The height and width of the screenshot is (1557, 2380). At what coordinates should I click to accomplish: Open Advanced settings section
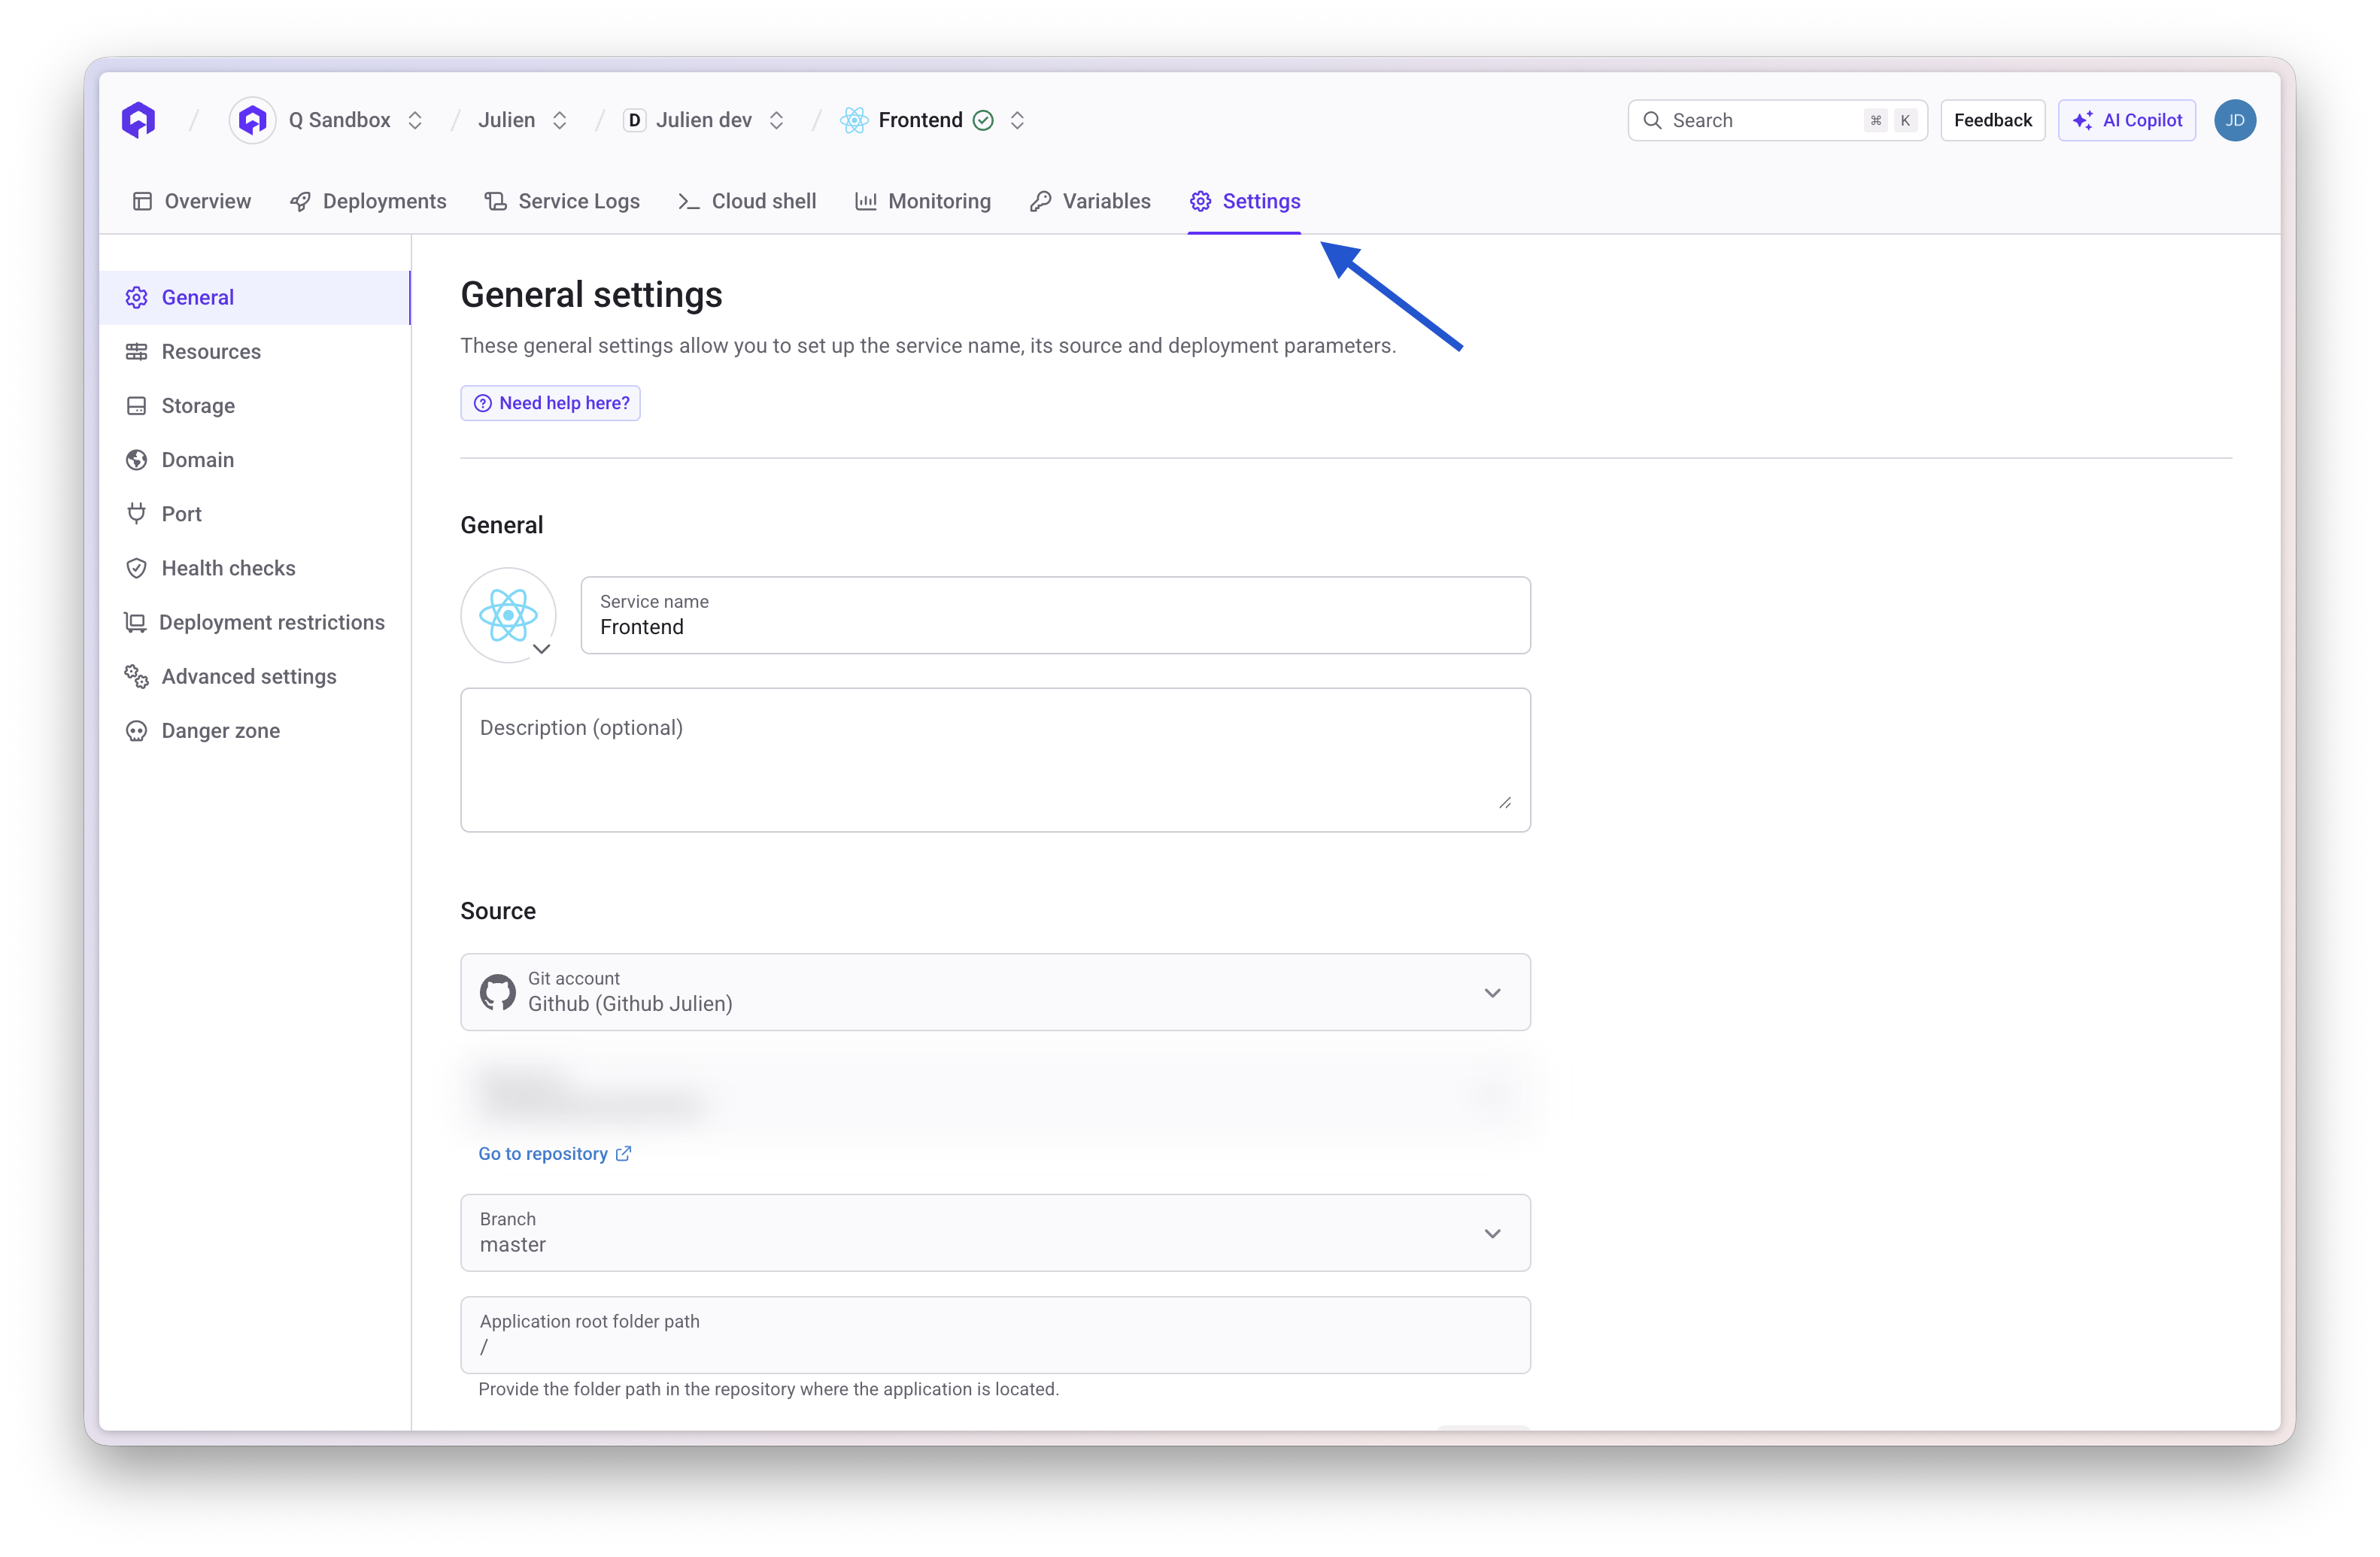(255, 676)
